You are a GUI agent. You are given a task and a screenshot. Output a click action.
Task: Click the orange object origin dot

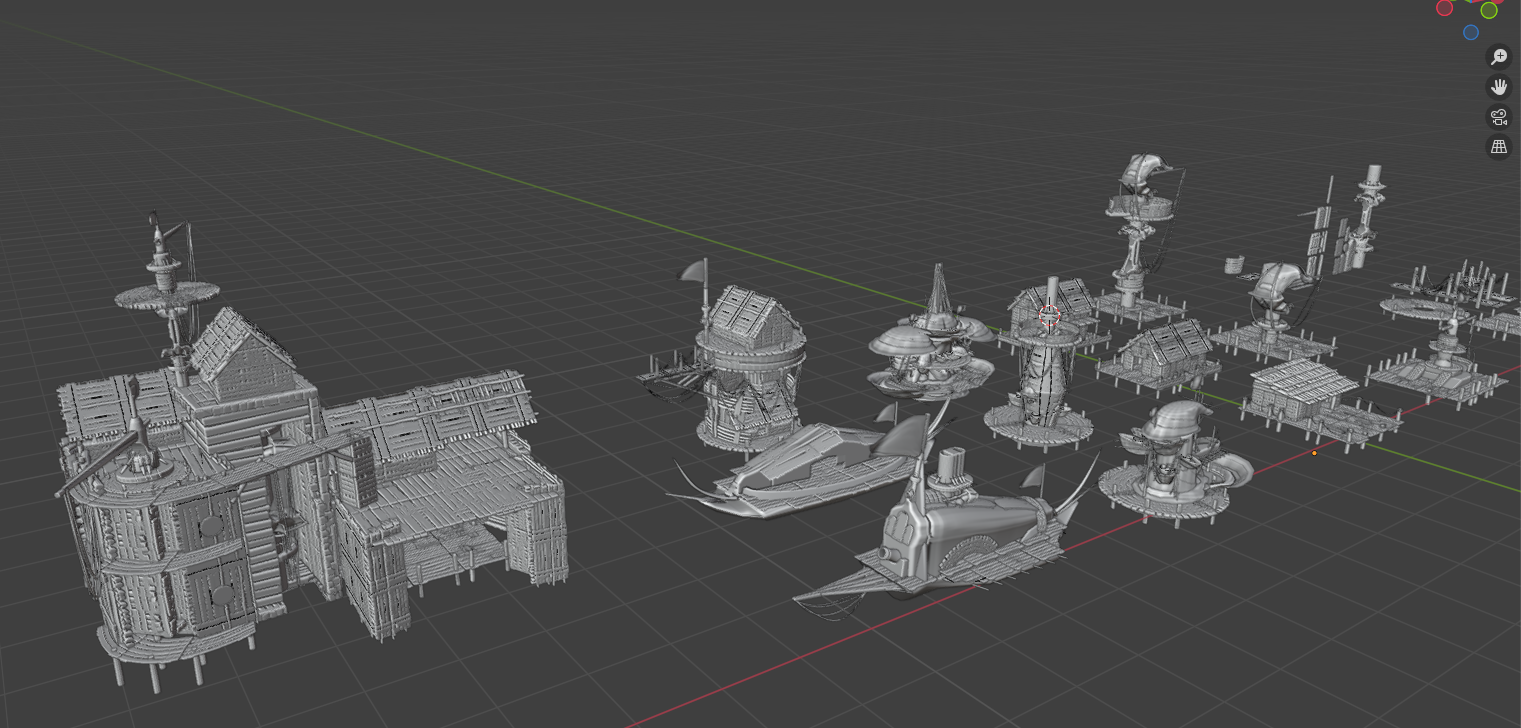pyautogui.click(x=1314, y=453)
